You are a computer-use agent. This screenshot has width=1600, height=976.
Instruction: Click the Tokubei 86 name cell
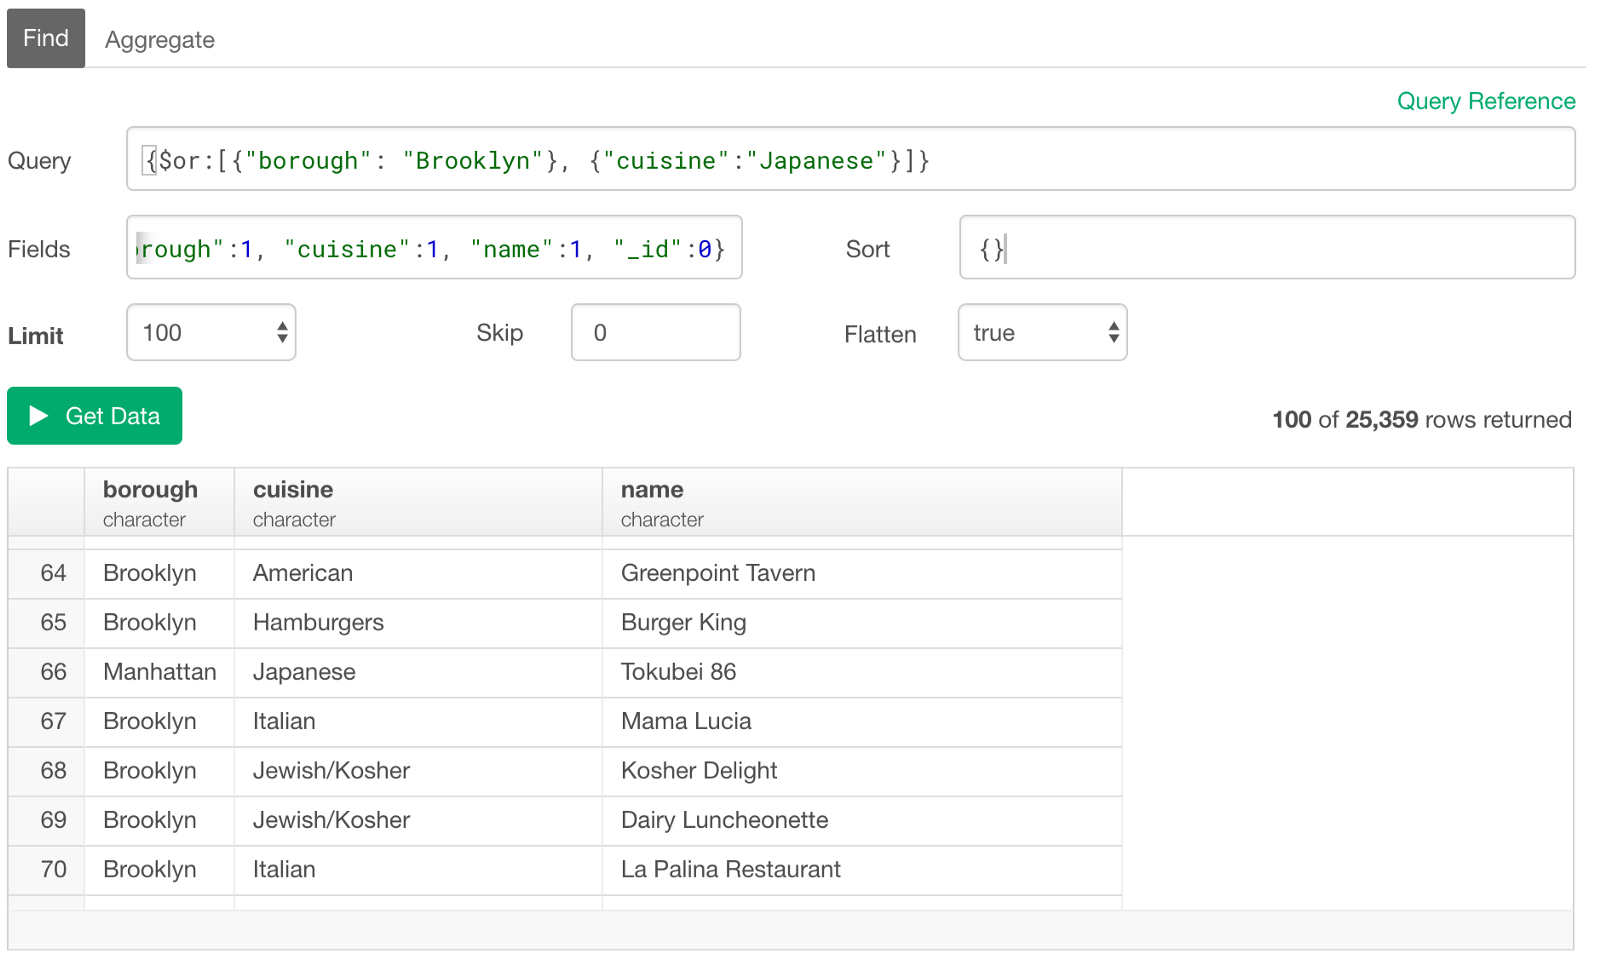pyautogui.click(x=862, y=672)
